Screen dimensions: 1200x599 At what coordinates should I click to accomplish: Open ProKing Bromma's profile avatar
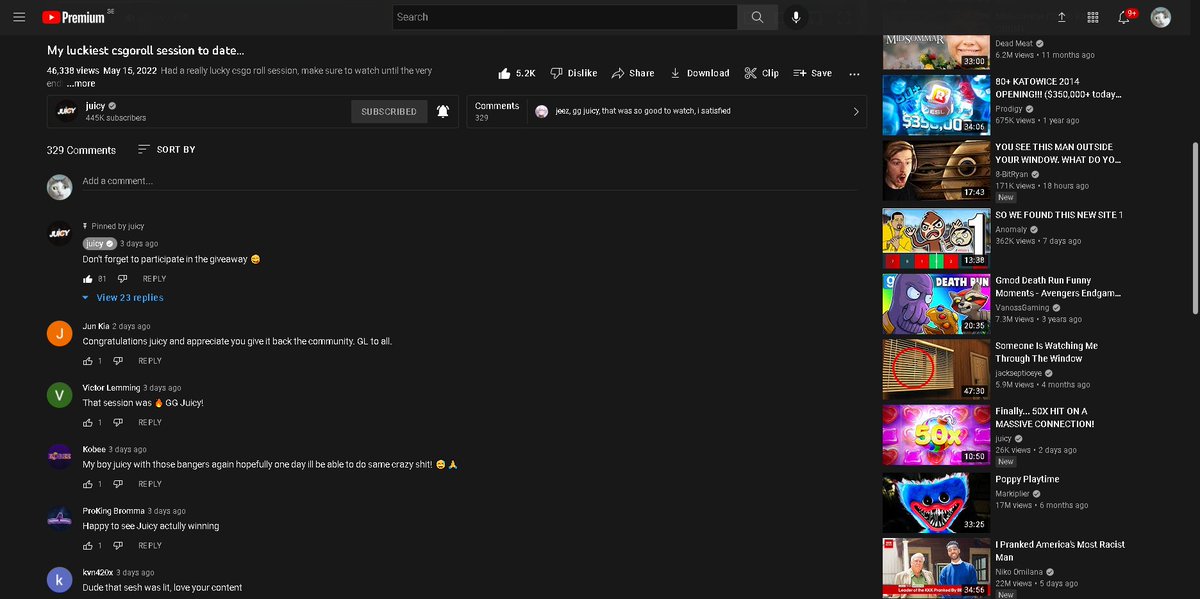(60, 518)
